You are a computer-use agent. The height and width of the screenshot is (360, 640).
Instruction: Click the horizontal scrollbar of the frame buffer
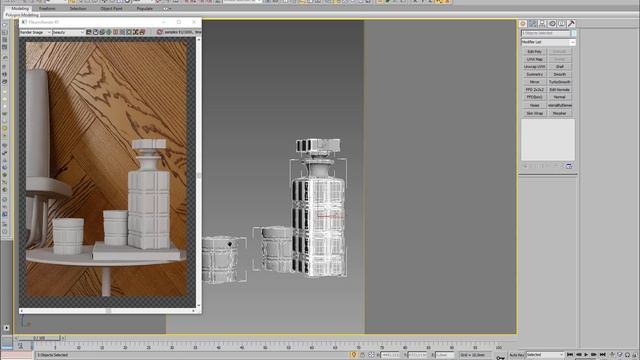coord(108,311)
